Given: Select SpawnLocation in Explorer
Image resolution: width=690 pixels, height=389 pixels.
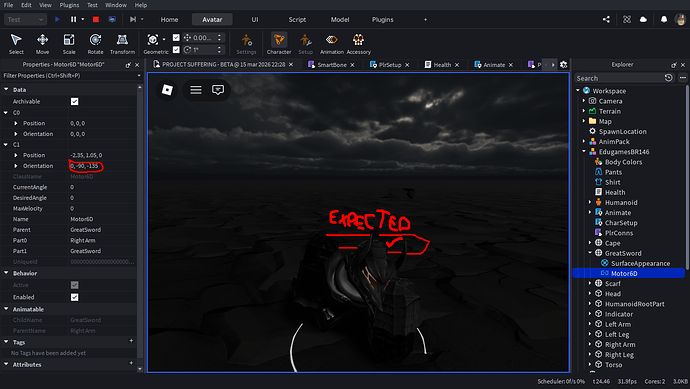Looking at the screenshot, I should coord(622,131).
